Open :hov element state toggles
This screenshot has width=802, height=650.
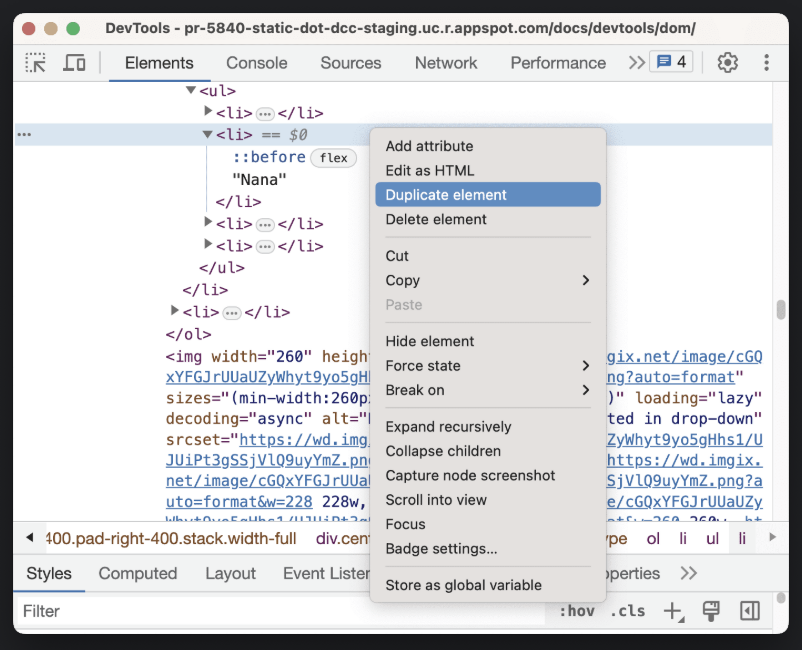click(578, 610)
